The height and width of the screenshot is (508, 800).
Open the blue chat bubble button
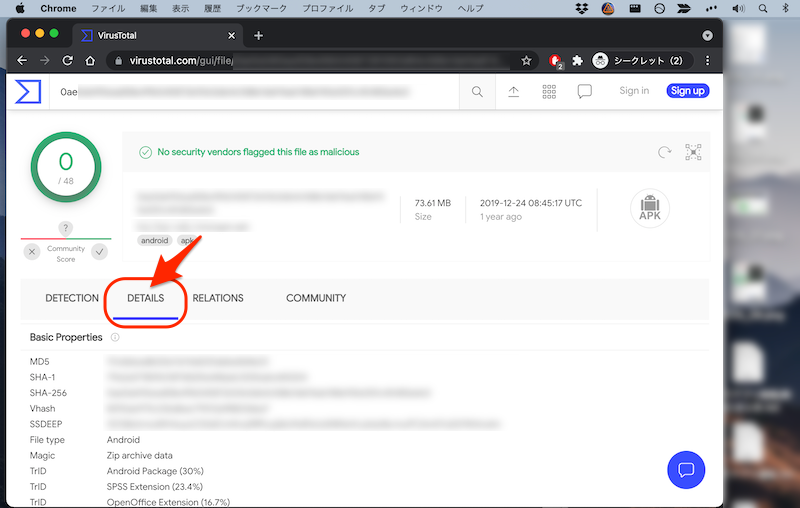coord(686,468)
